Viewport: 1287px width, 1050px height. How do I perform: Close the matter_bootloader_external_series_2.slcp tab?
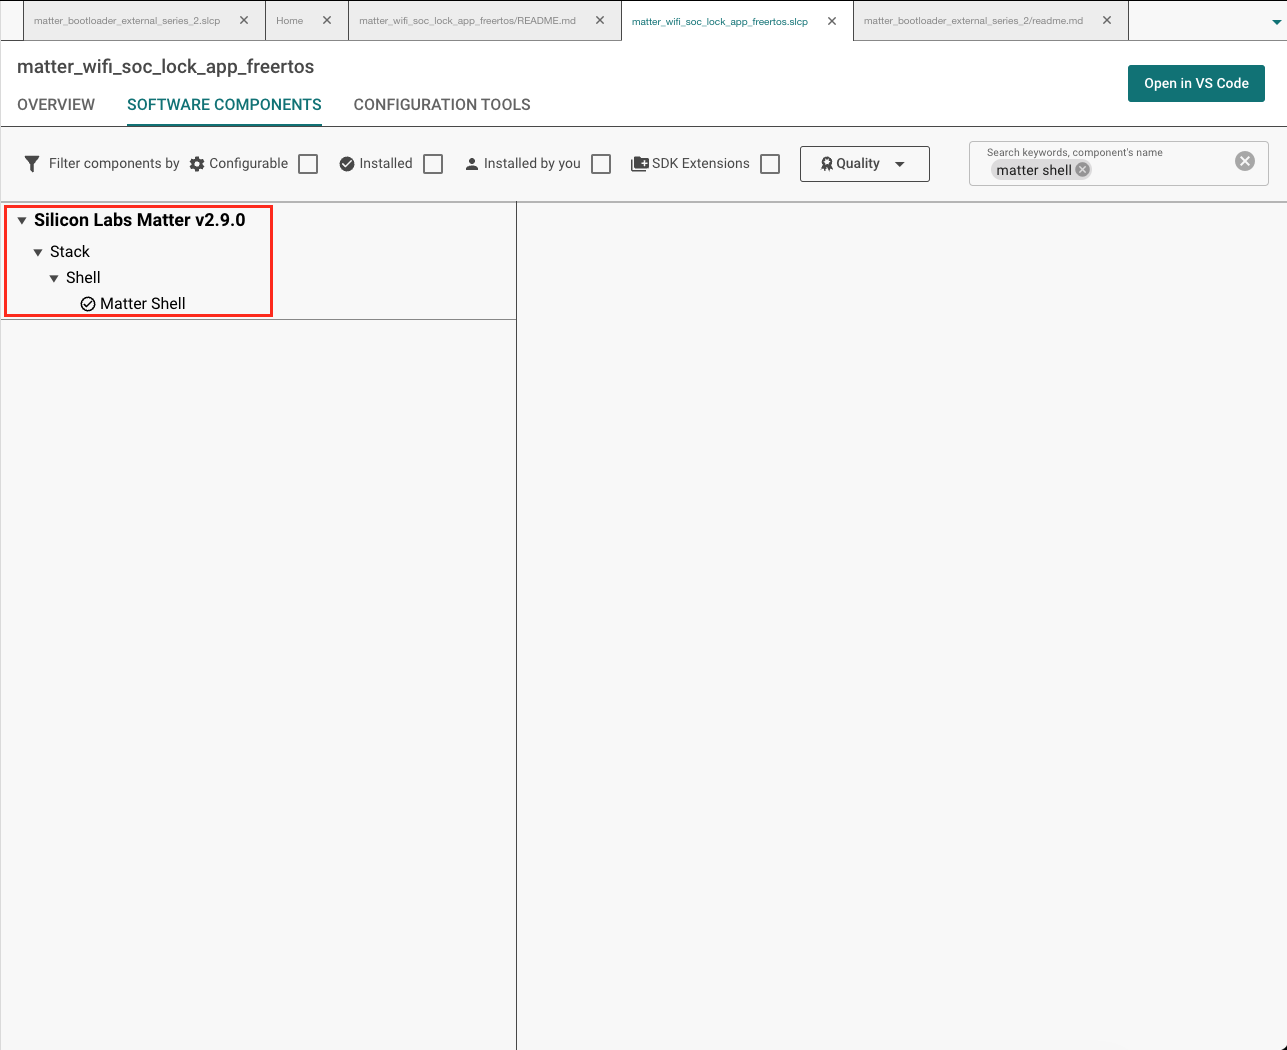tap(244, 20)
